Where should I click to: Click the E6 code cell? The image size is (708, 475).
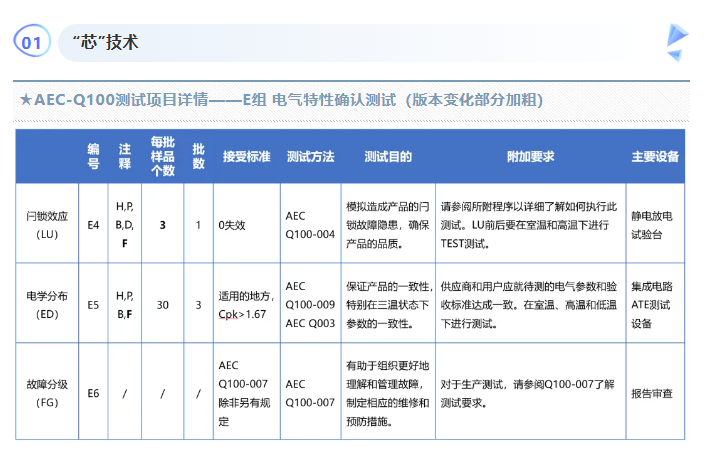93,393
